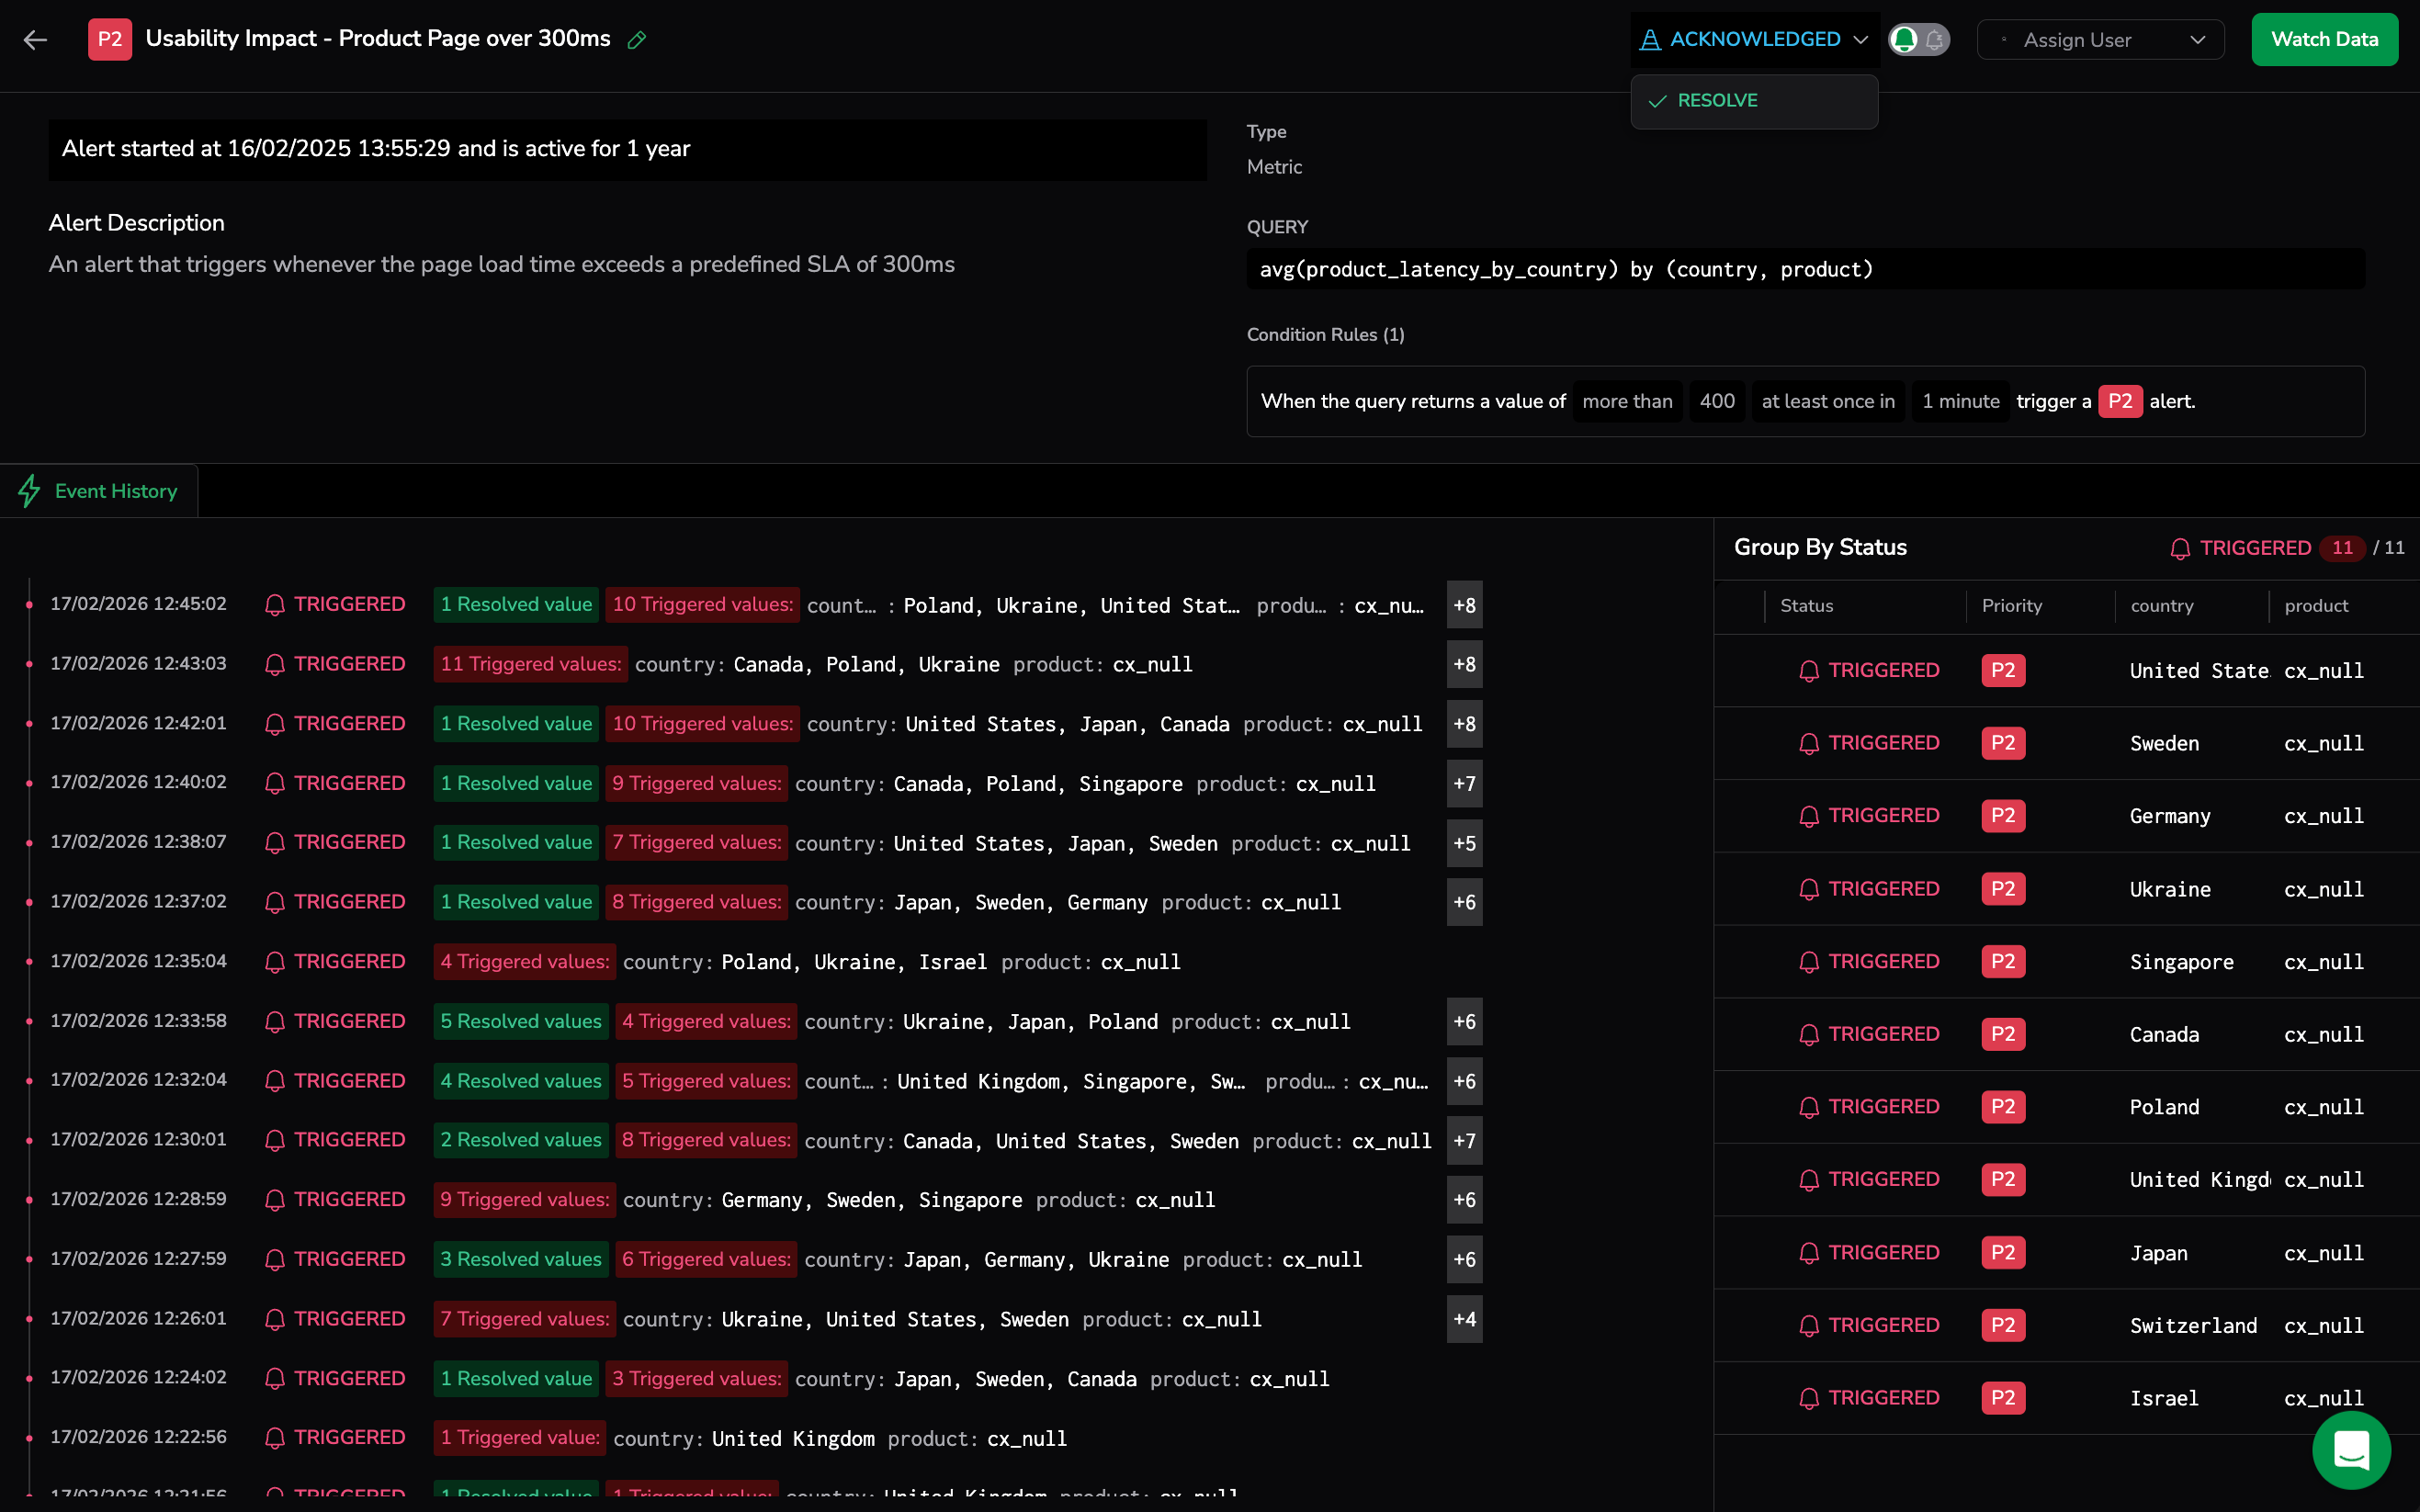The width and height of the screenshot is (2420, 1512).
Task: Go back using the left arrow icon
Action: click(35, 40)
